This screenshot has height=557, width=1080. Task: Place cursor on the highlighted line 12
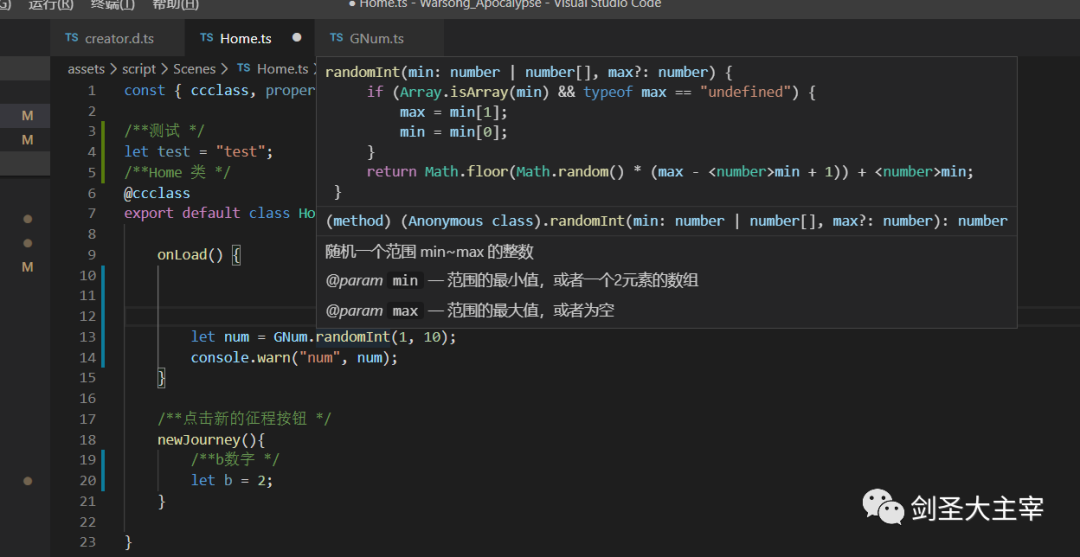[220, 316]
